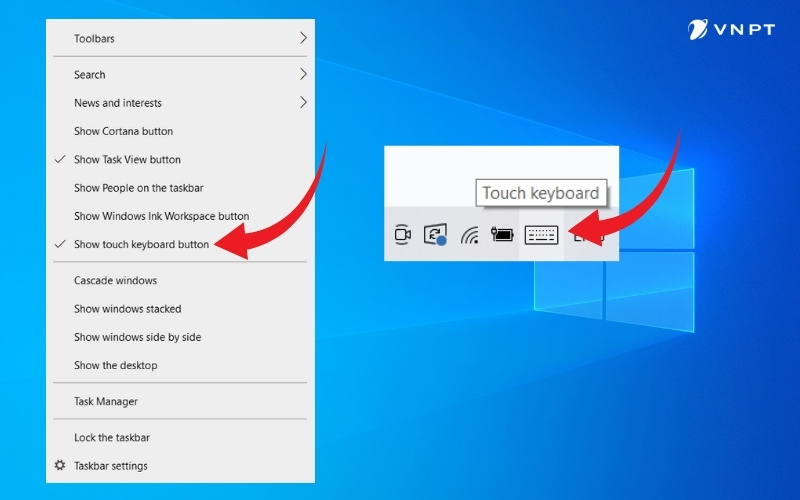Choose Show windows side by side
The image size is (800, 500).
137,337
